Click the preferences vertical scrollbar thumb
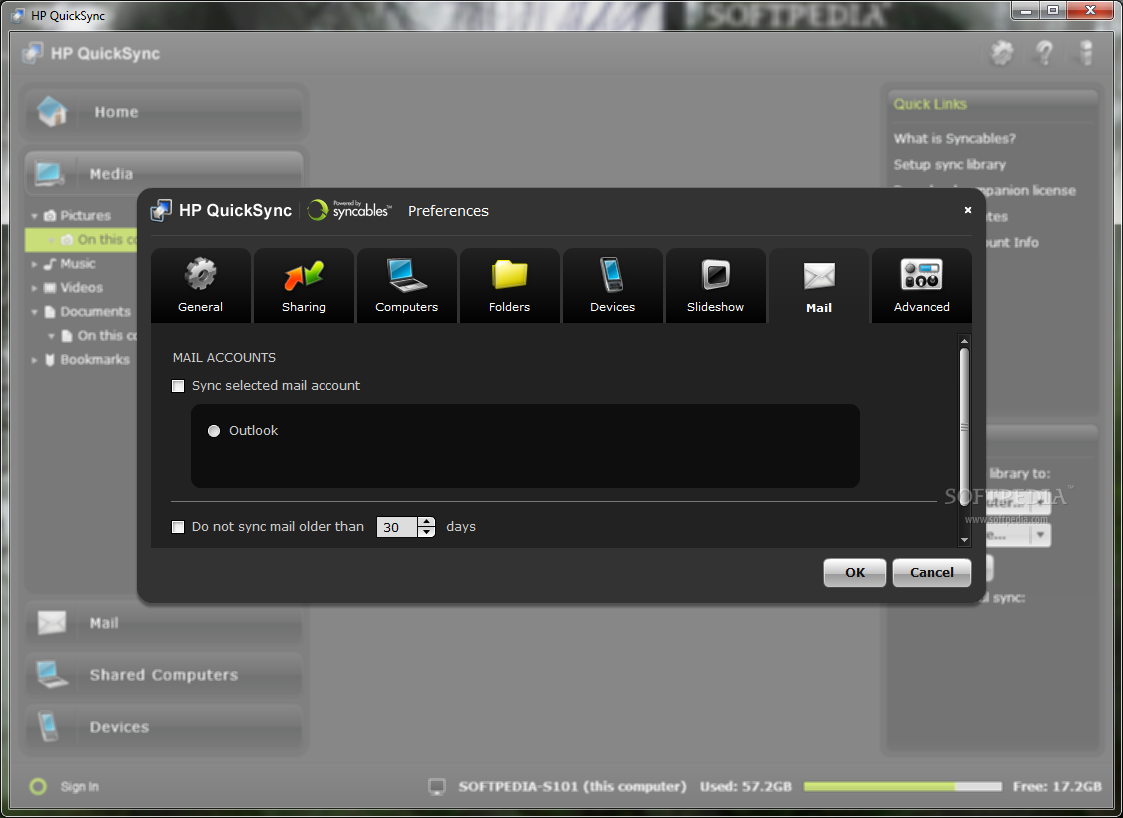1123x818 pixels. 964,426
